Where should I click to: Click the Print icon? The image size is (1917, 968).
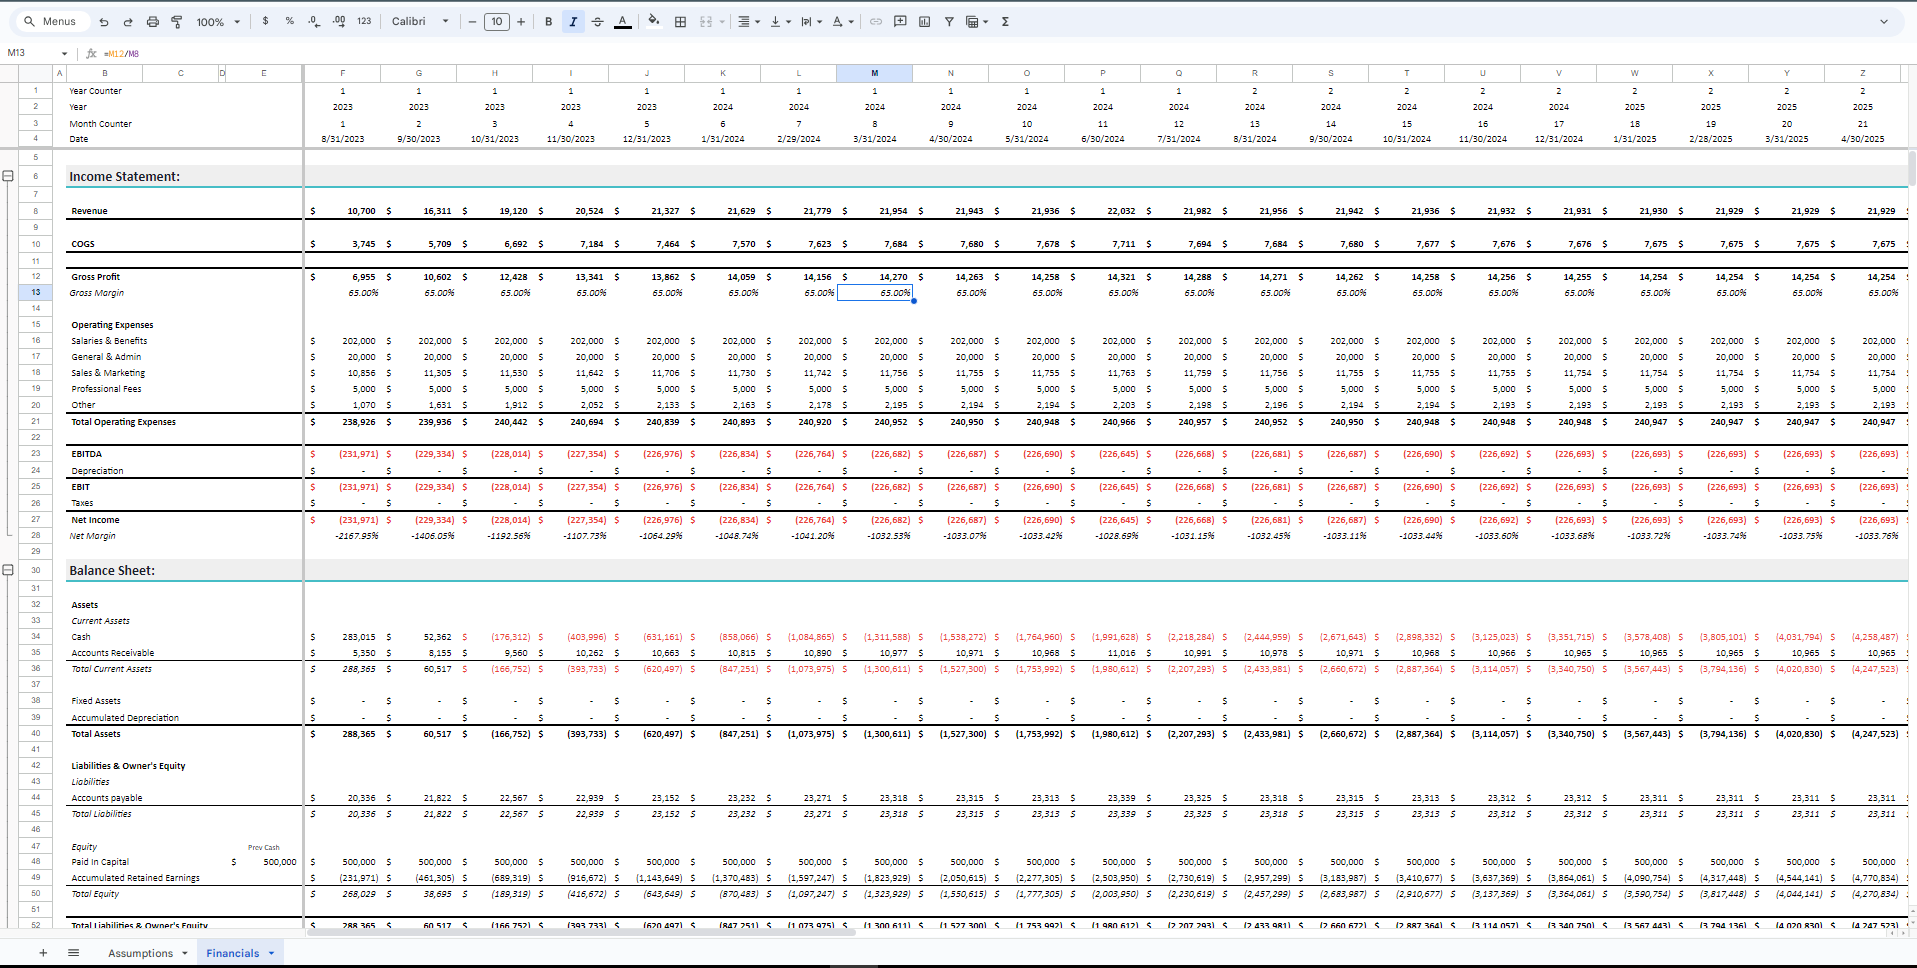point(152,21)
